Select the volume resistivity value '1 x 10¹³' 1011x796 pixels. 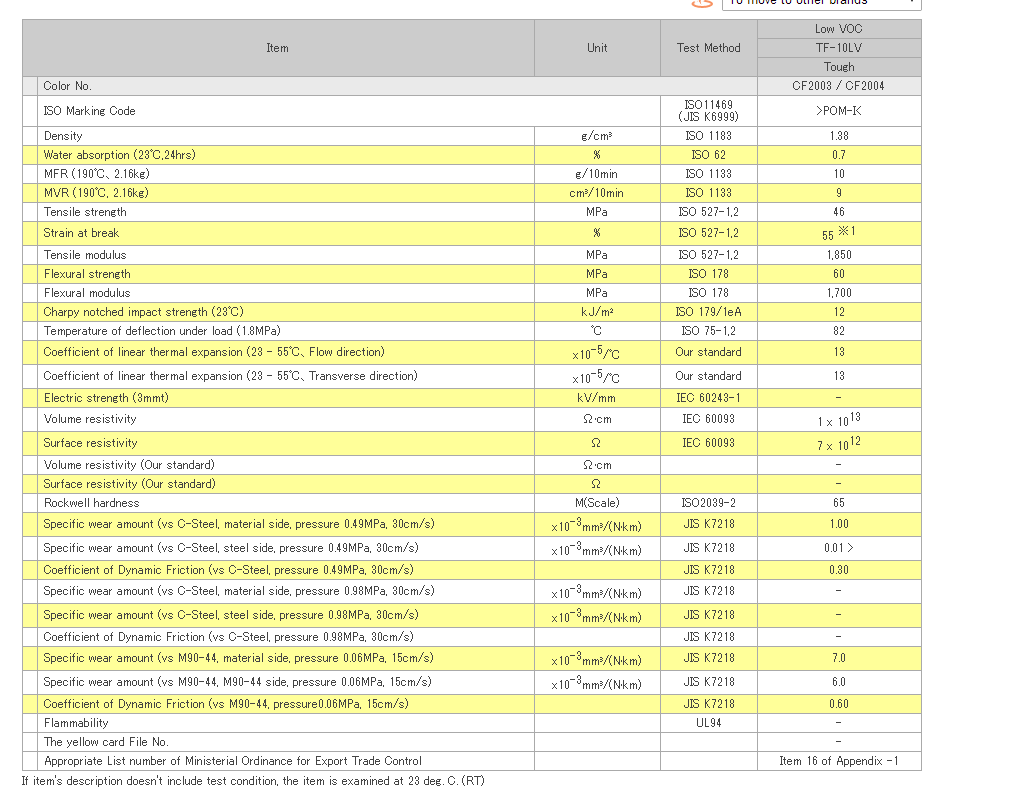coord(839,420)
